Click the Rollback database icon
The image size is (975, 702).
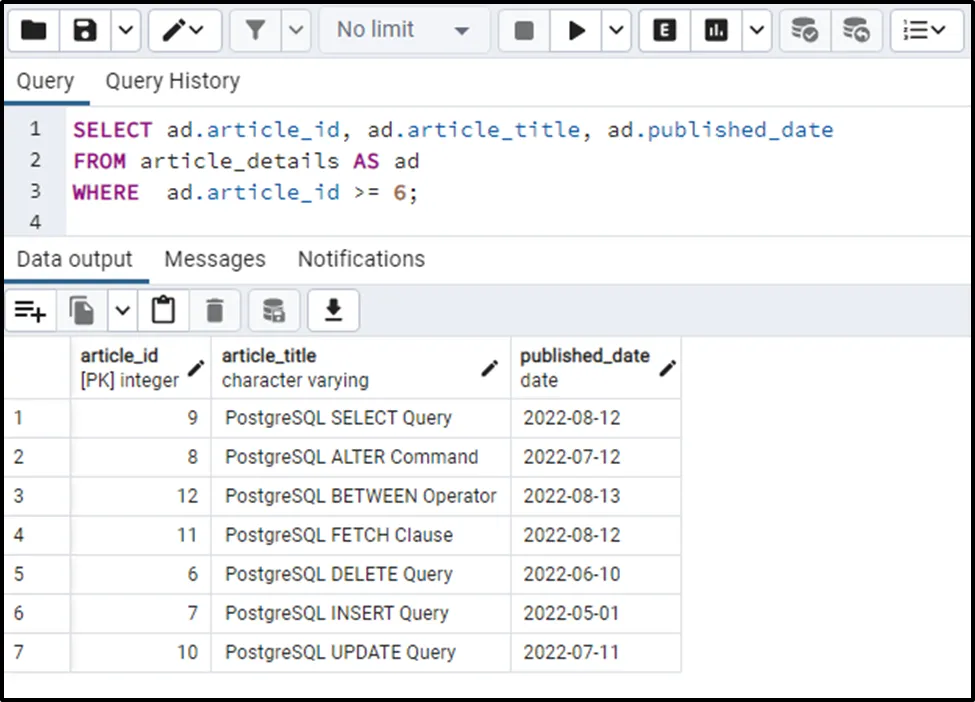point(856,30)
